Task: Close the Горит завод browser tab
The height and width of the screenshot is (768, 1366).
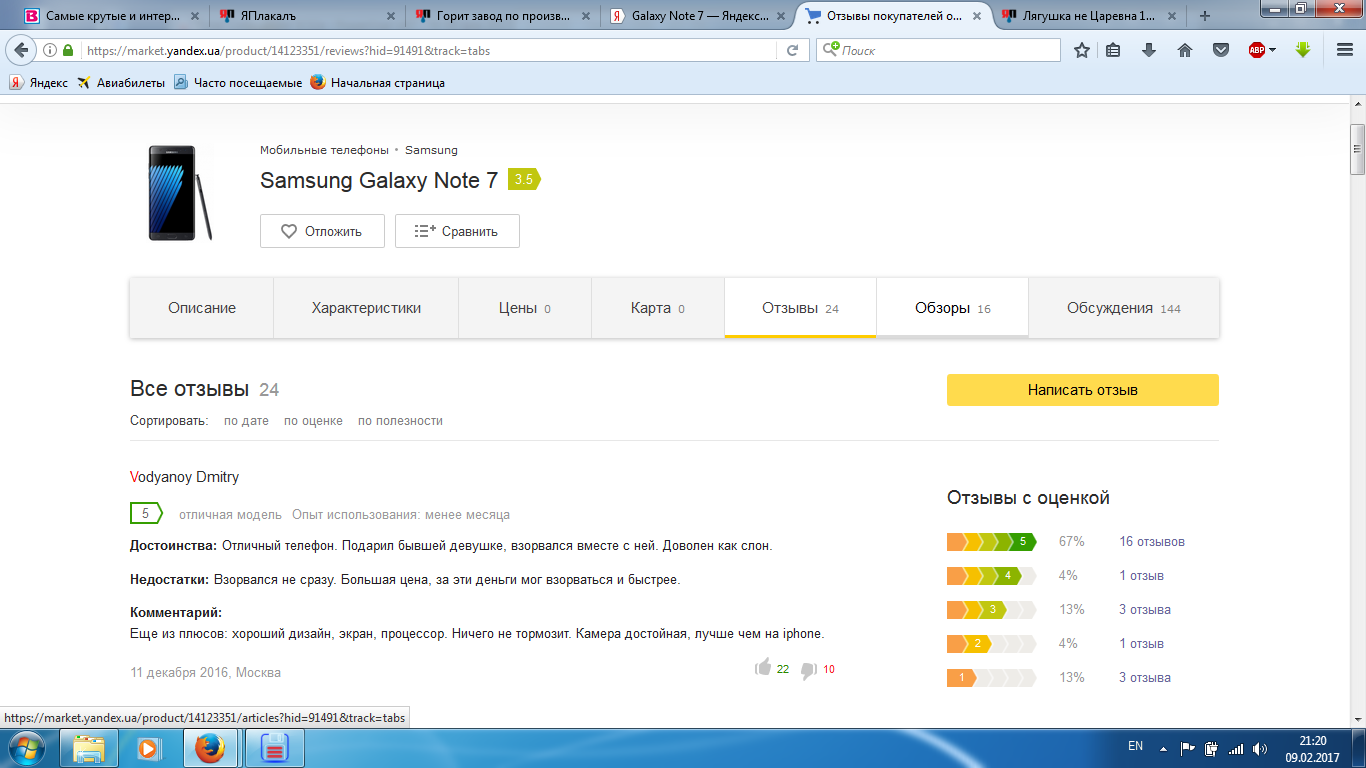Action: pyautogui.click(x=586, y=16)
